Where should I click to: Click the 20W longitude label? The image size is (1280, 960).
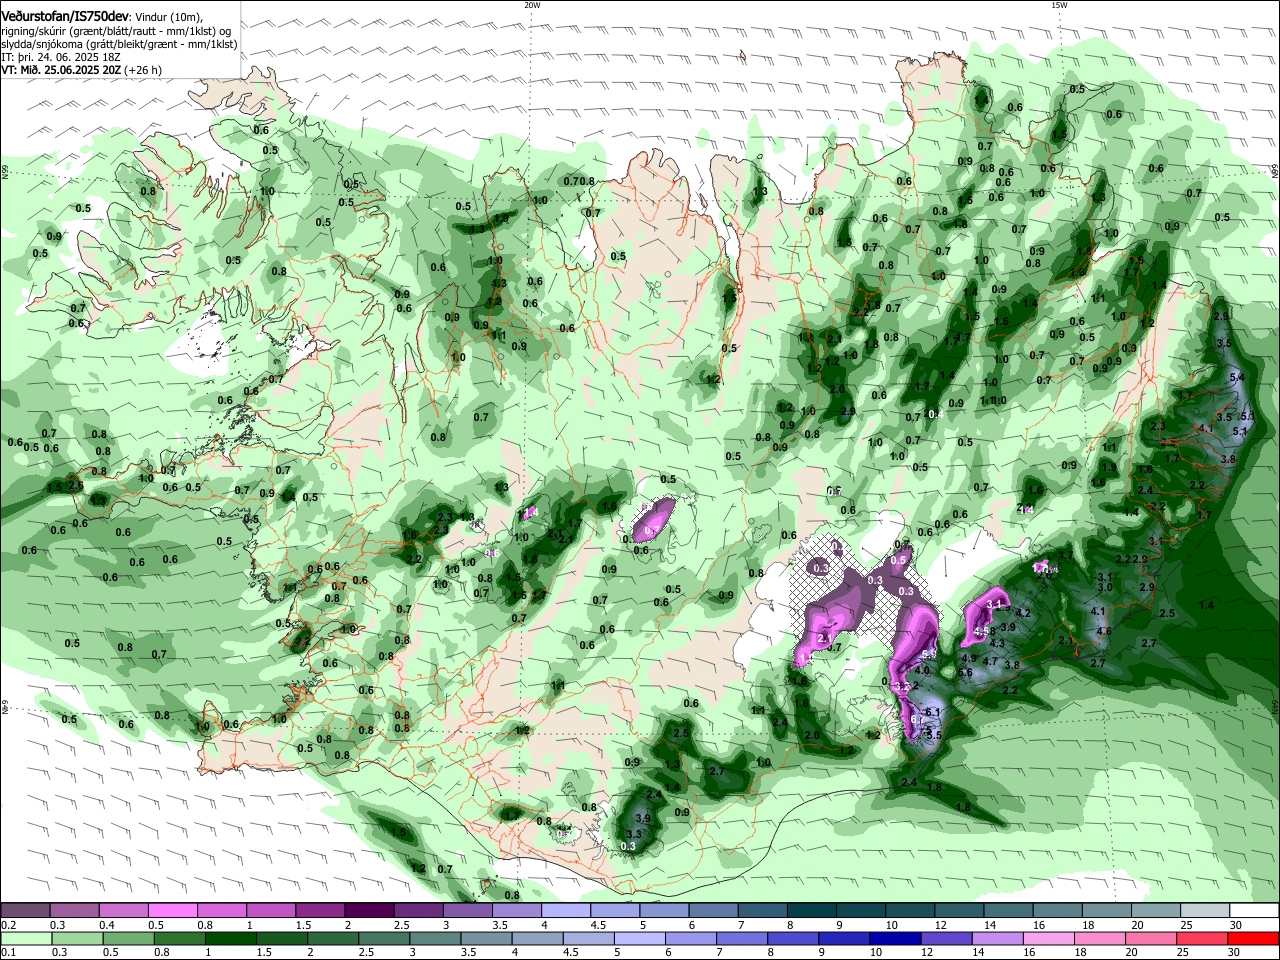[x=532, y=5]
